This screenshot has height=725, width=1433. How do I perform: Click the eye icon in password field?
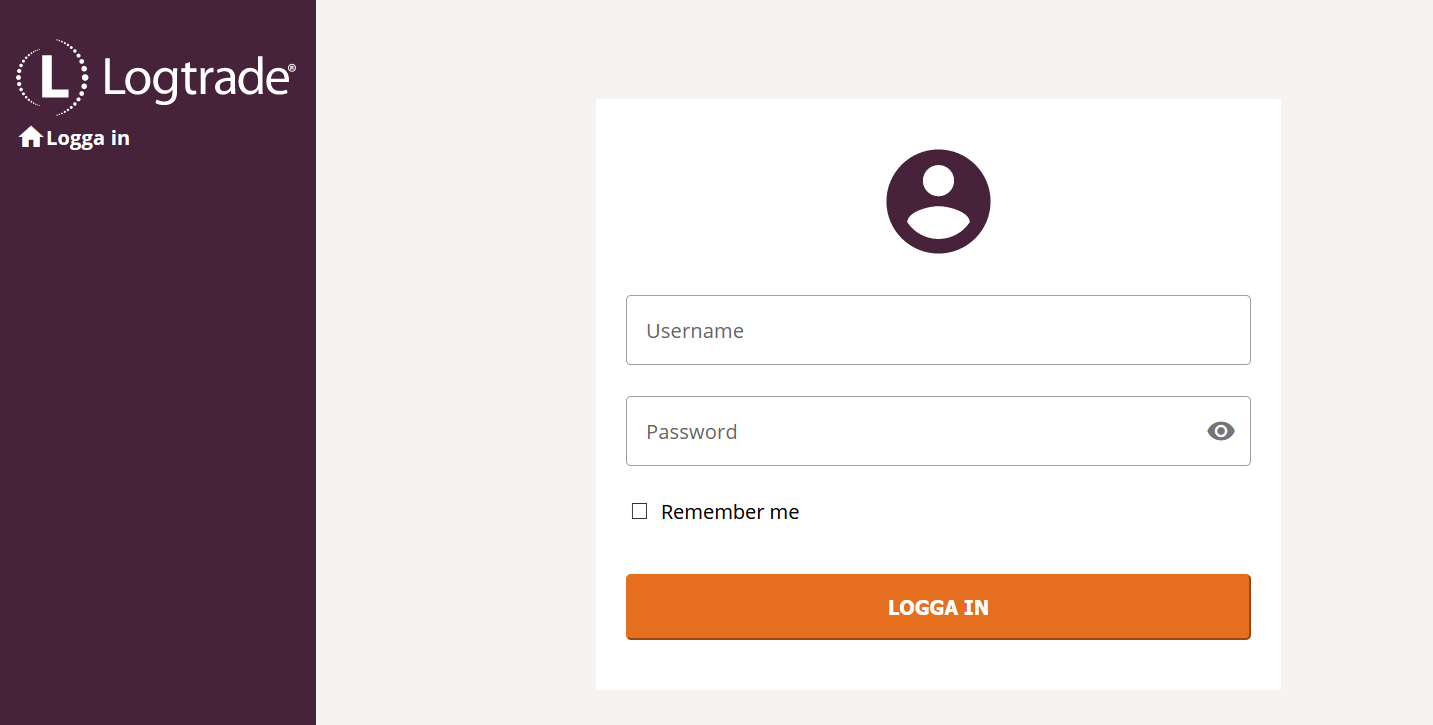[x=1220, y=431]
